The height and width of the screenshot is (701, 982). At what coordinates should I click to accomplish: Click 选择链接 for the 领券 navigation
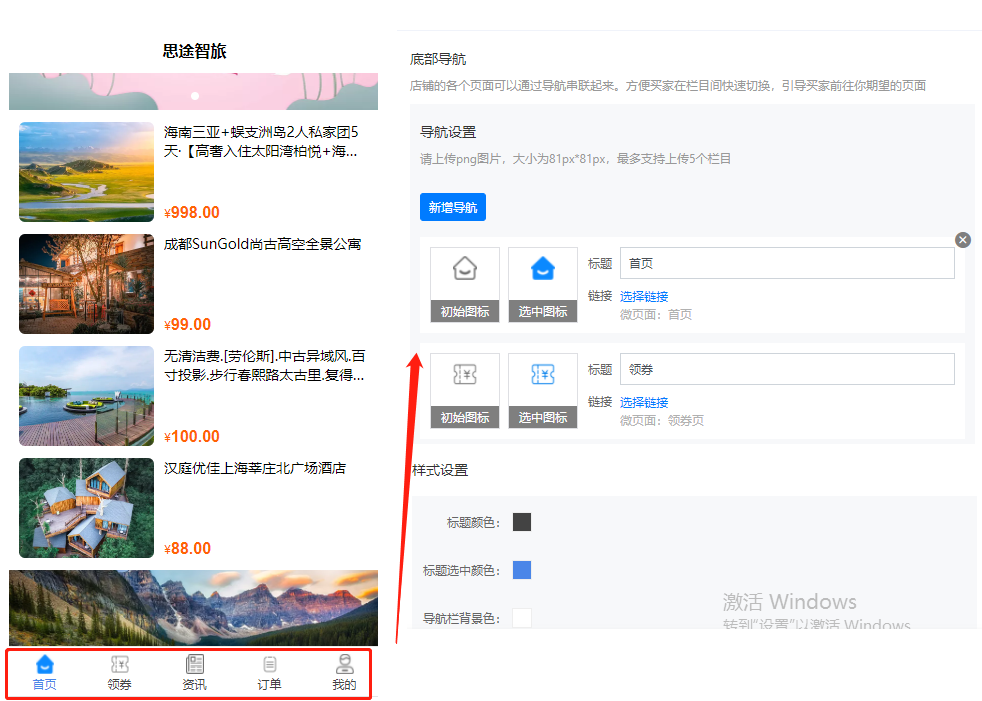644,402
